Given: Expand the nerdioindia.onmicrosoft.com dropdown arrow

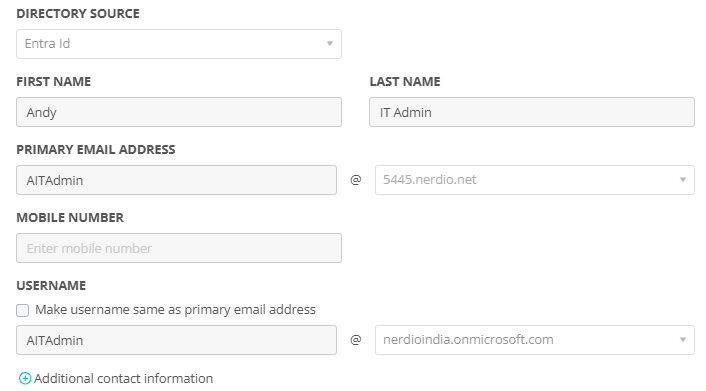Looking at the screenshot, I should click(683, 340).
